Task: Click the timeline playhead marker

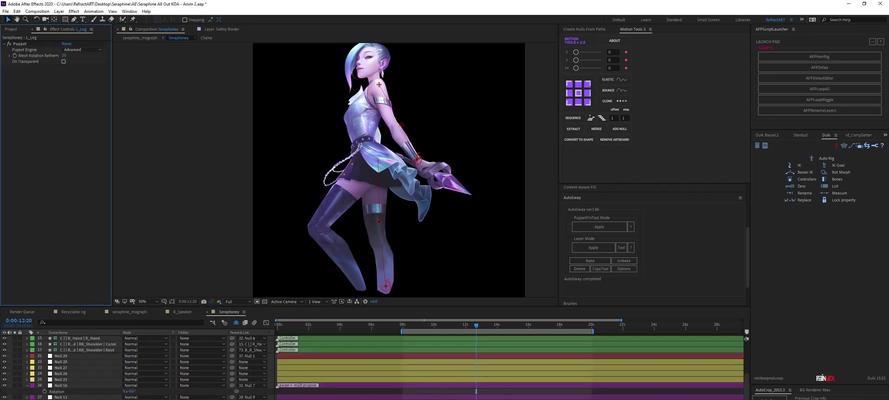Action: click(x=476, y=325)
